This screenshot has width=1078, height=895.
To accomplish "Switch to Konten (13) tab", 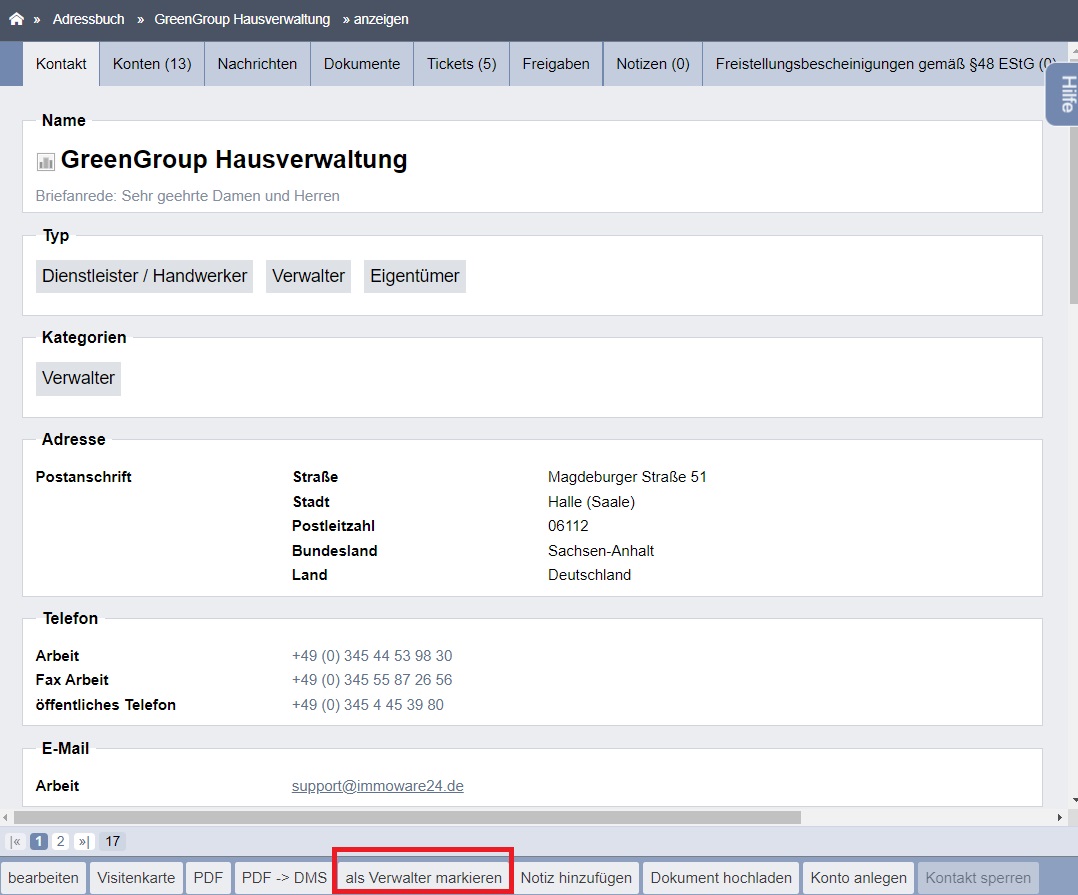I will (152, 64).
